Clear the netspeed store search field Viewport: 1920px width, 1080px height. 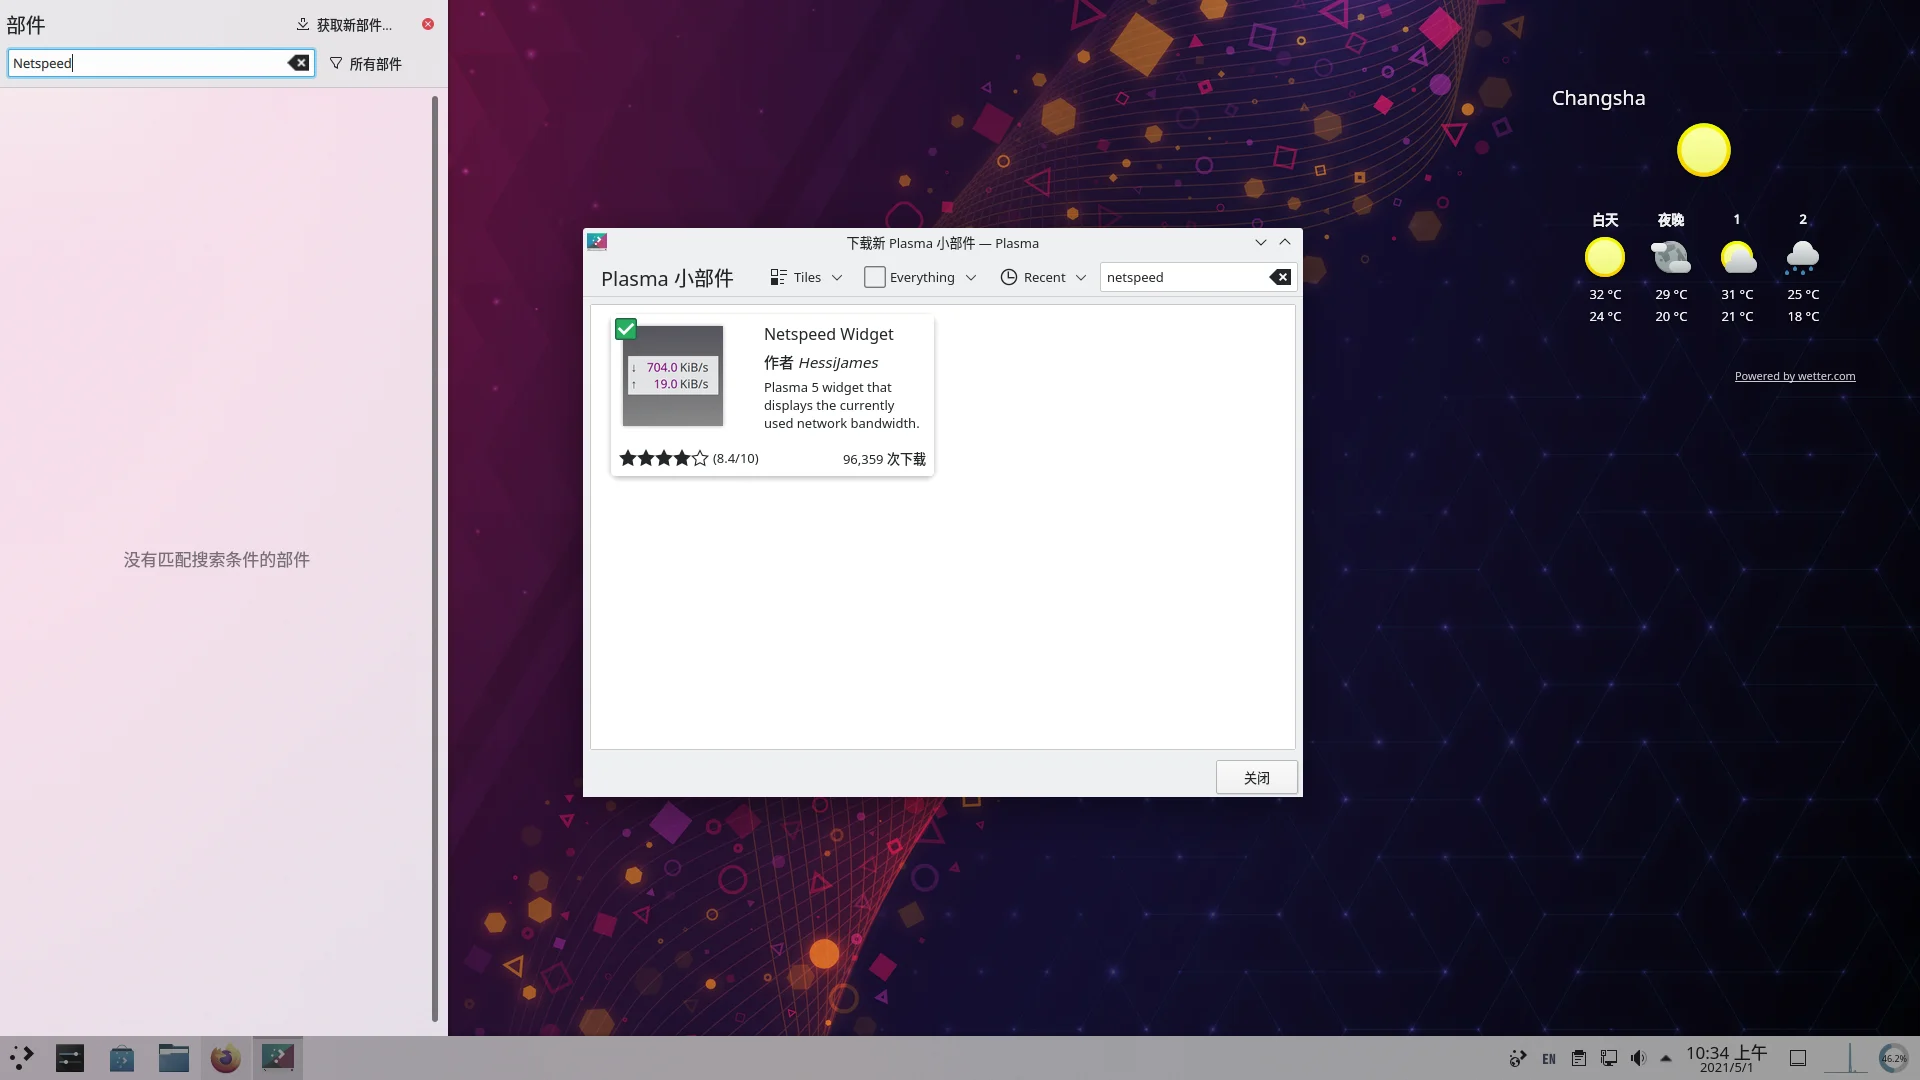(1280, 277)
